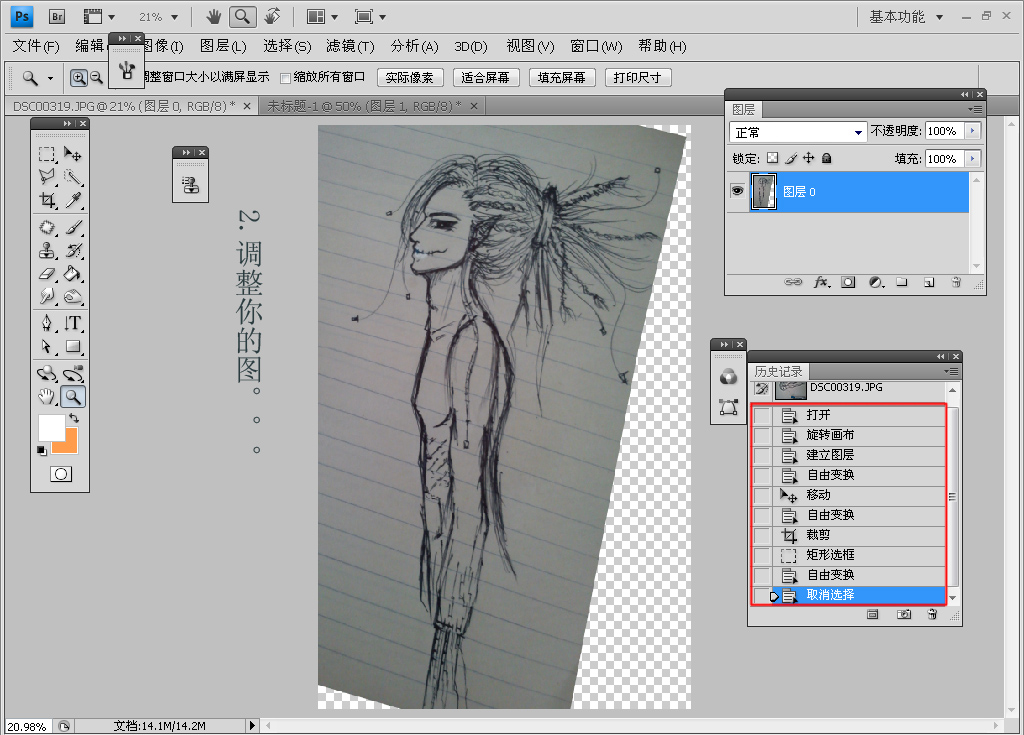Open the 基本功能 workspace dropdown
This screenshot has width=1024, height=735.
click(906, 17)
